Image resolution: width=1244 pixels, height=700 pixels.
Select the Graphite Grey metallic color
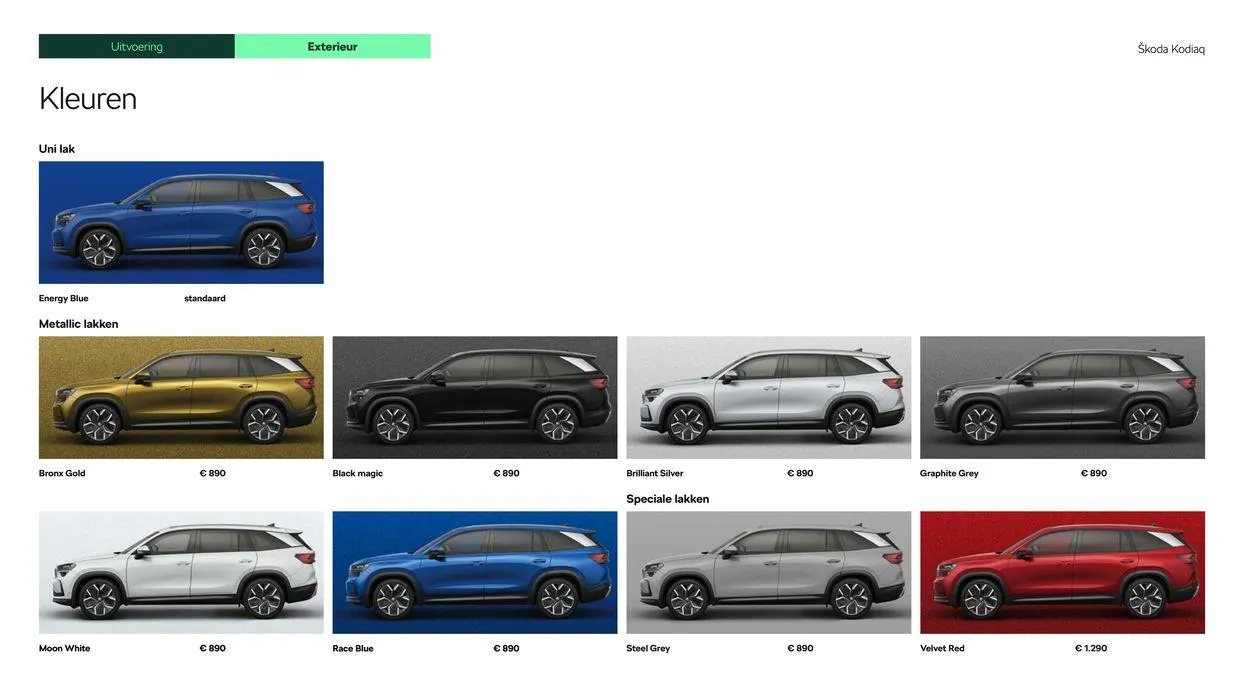point(1063,397)
